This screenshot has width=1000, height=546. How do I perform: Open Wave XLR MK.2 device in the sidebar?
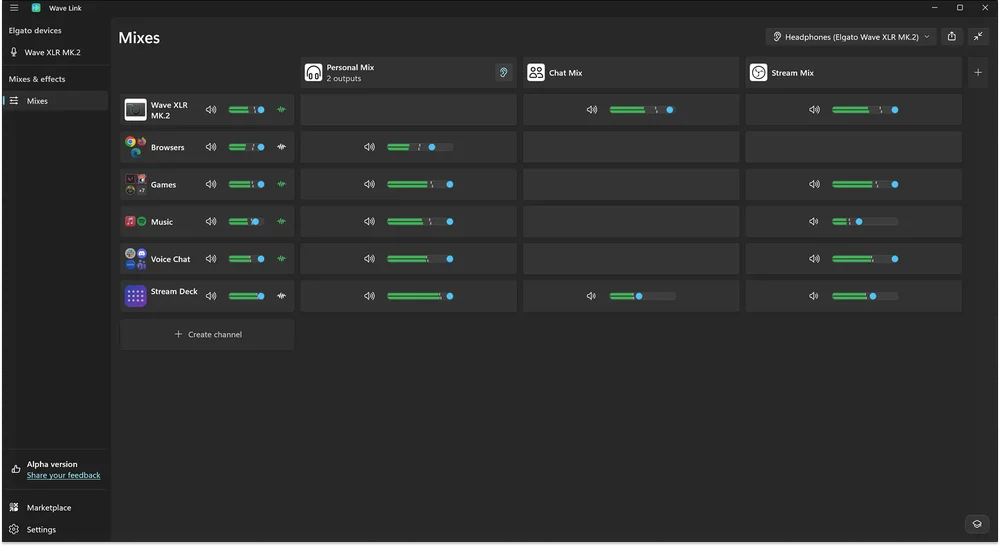click(x=52, y=52)
